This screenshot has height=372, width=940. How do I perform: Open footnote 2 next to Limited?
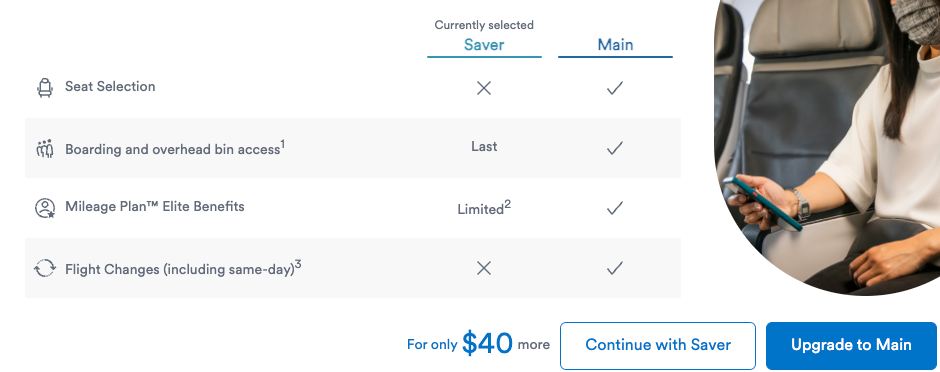point(507,204)
